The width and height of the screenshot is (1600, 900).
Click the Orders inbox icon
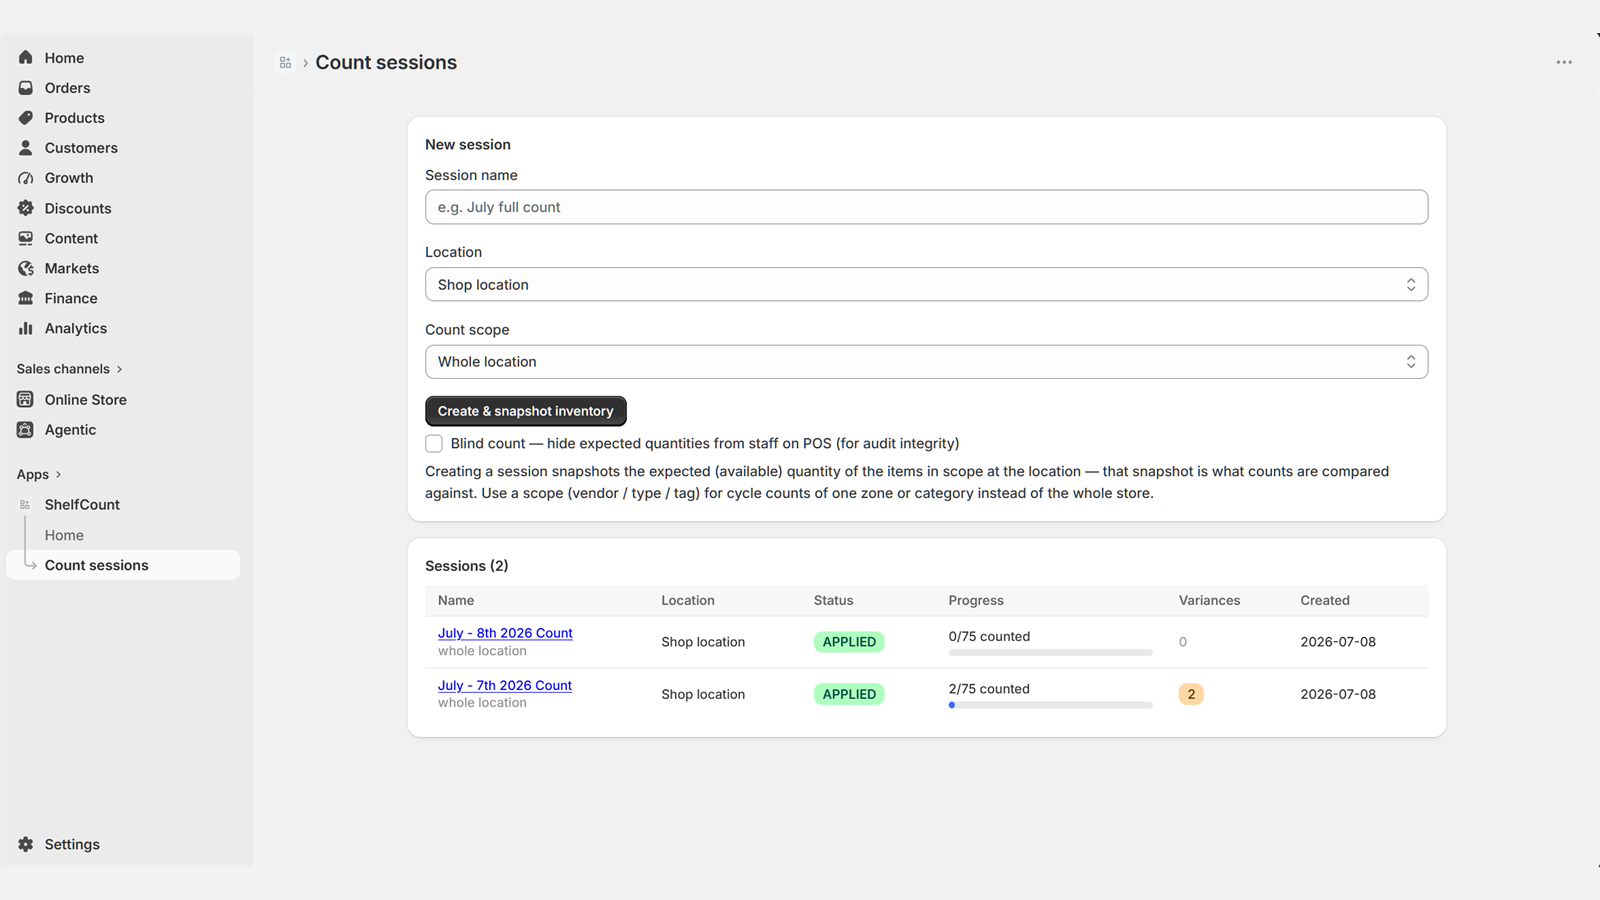[x=26, y=88]
